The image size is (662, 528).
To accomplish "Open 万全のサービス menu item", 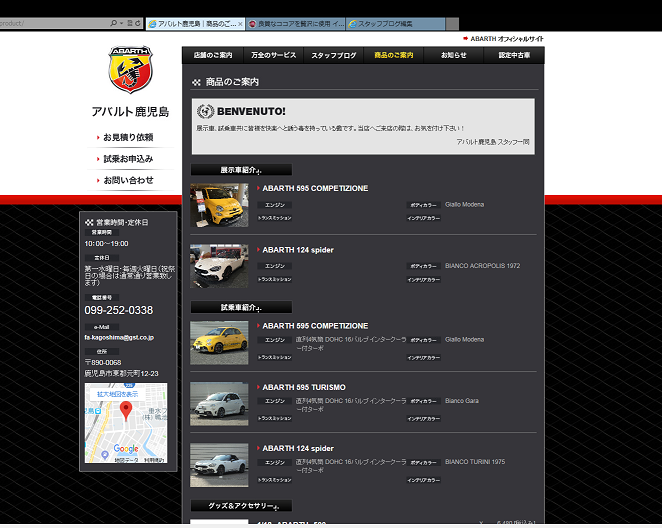I will pos(274,55).
